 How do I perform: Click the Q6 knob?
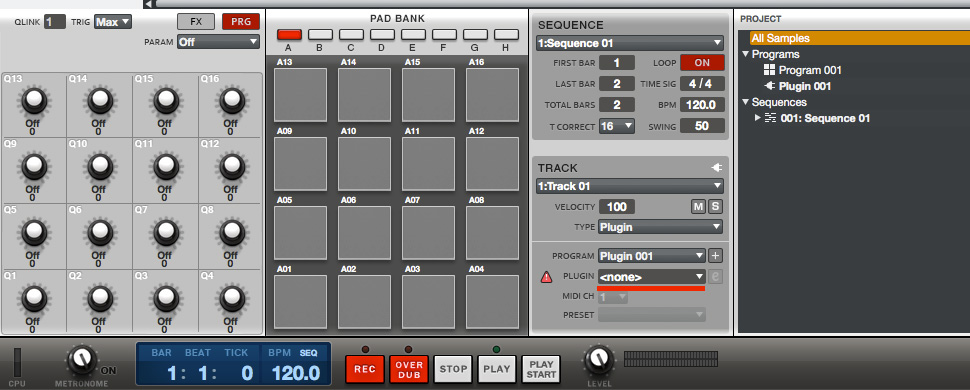coord(100,232)
